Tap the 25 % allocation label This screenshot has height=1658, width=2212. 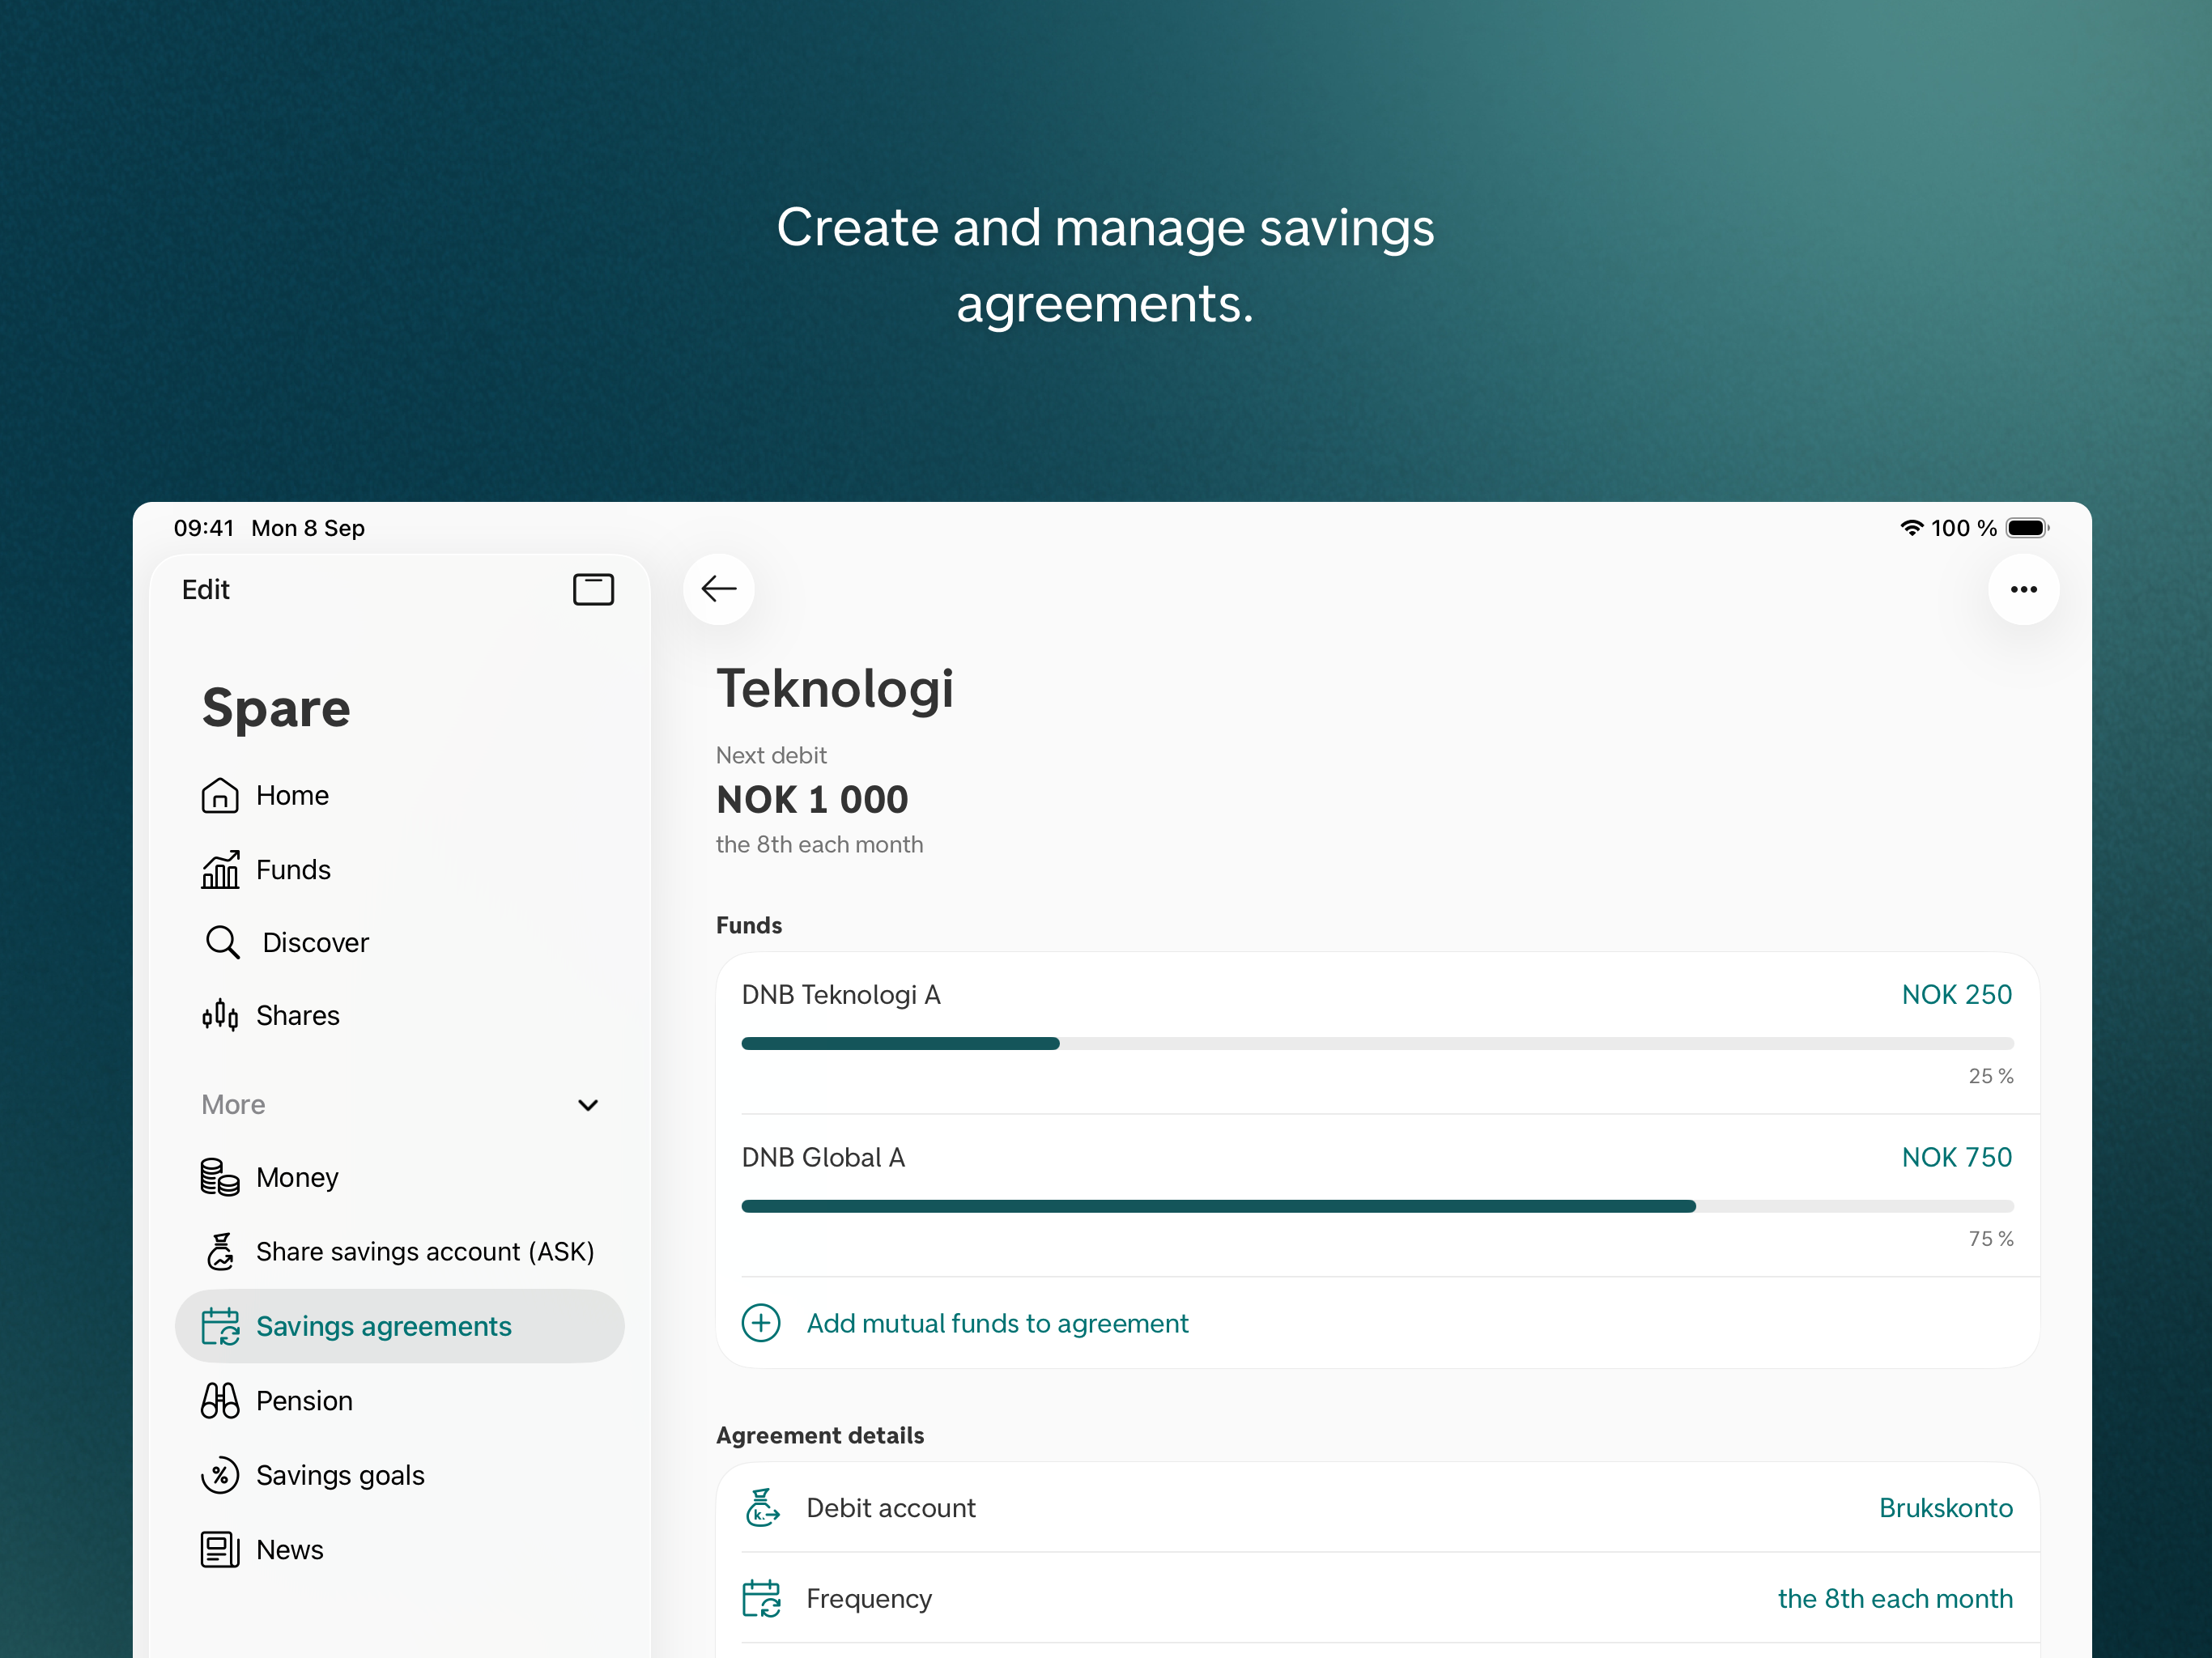coord(1990,1076)
